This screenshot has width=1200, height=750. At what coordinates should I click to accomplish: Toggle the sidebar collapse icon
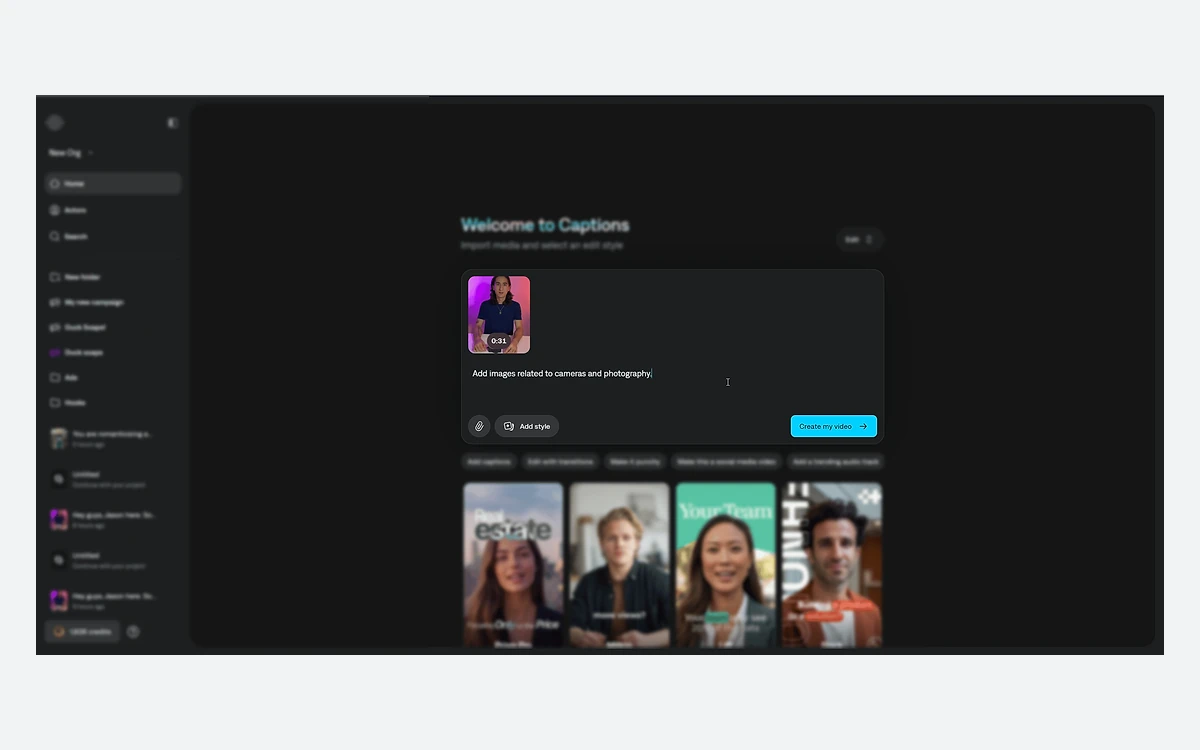point(172,123)
